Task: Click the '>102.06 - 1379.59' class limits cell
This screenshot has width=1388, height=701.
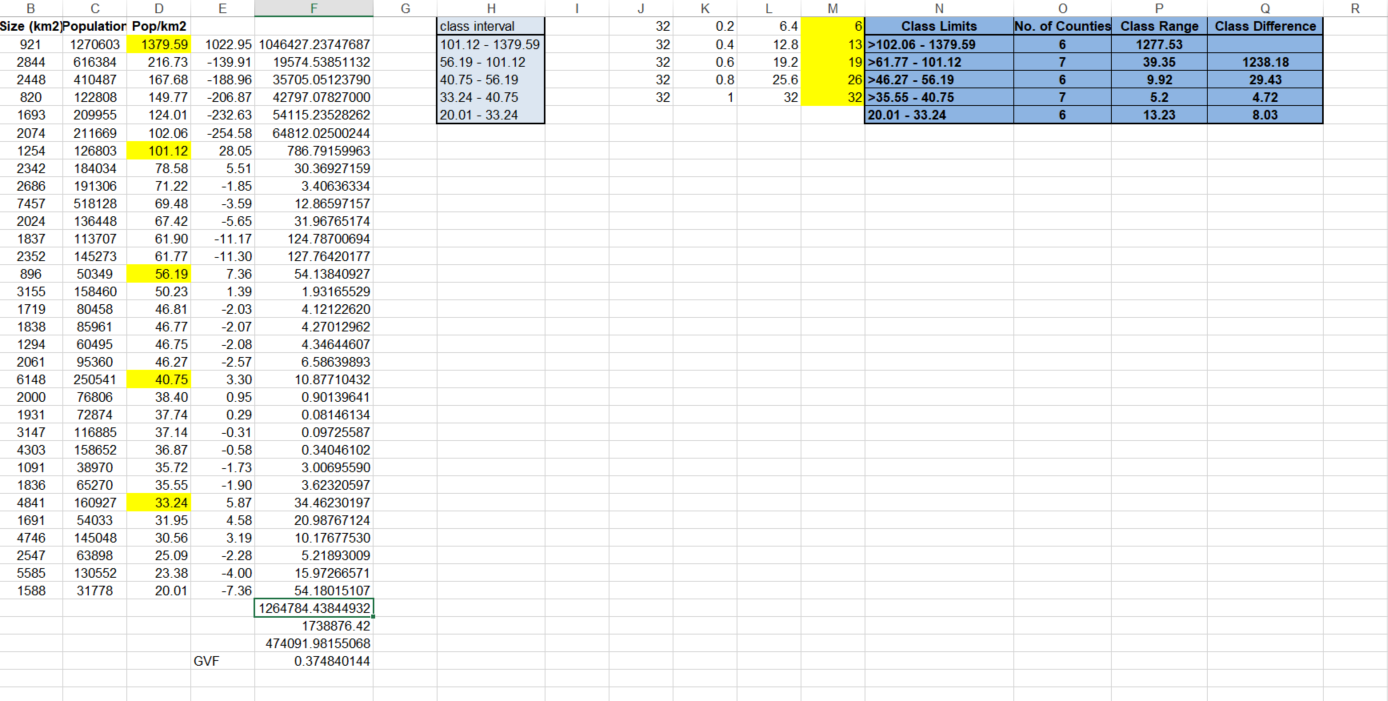Action: click(938, 45)
